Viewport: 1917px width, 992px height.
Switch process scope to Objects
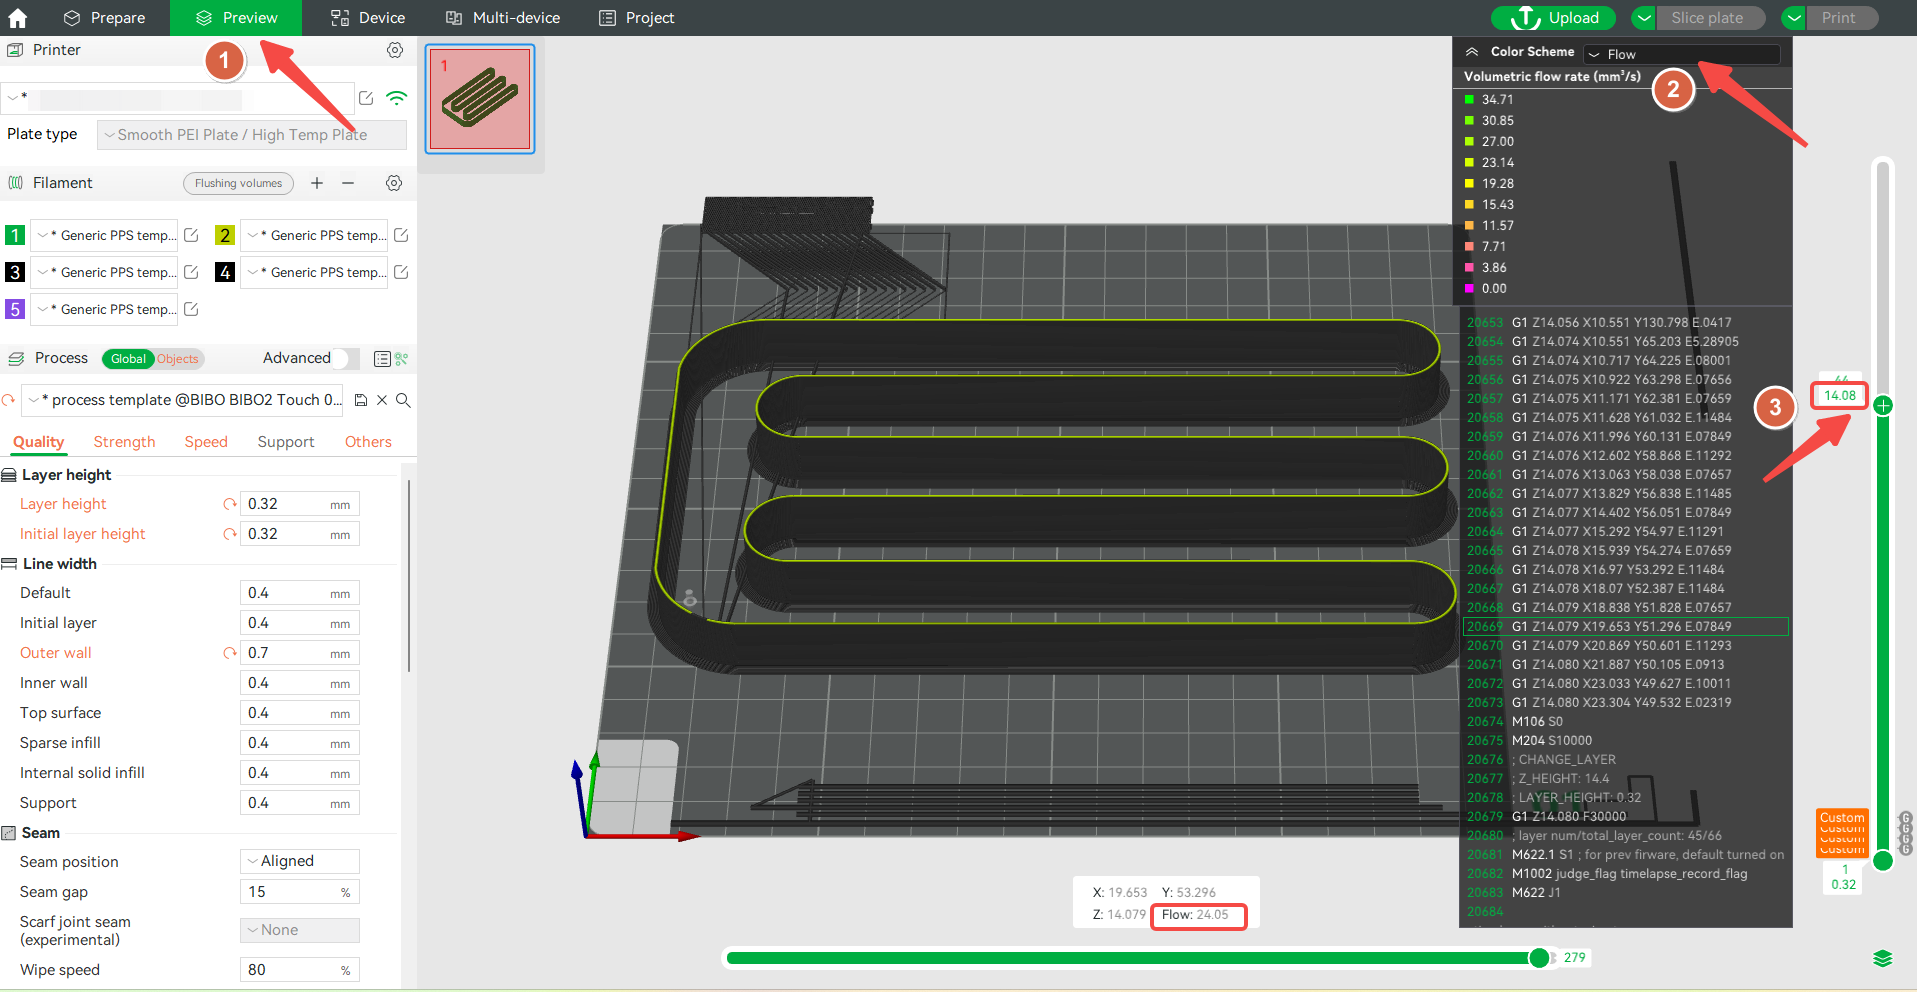click(x=178, y=359)
